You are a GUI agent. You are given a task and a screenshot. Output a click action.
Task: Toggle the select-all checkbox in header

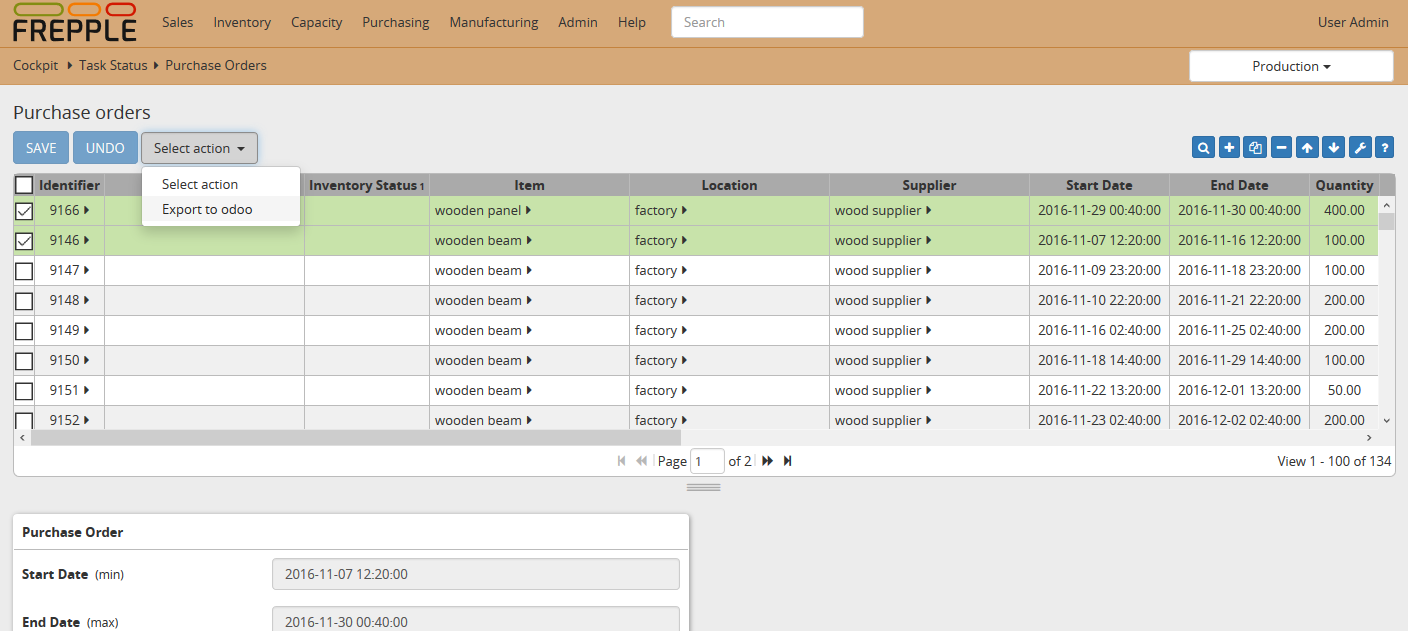(23, 184)
